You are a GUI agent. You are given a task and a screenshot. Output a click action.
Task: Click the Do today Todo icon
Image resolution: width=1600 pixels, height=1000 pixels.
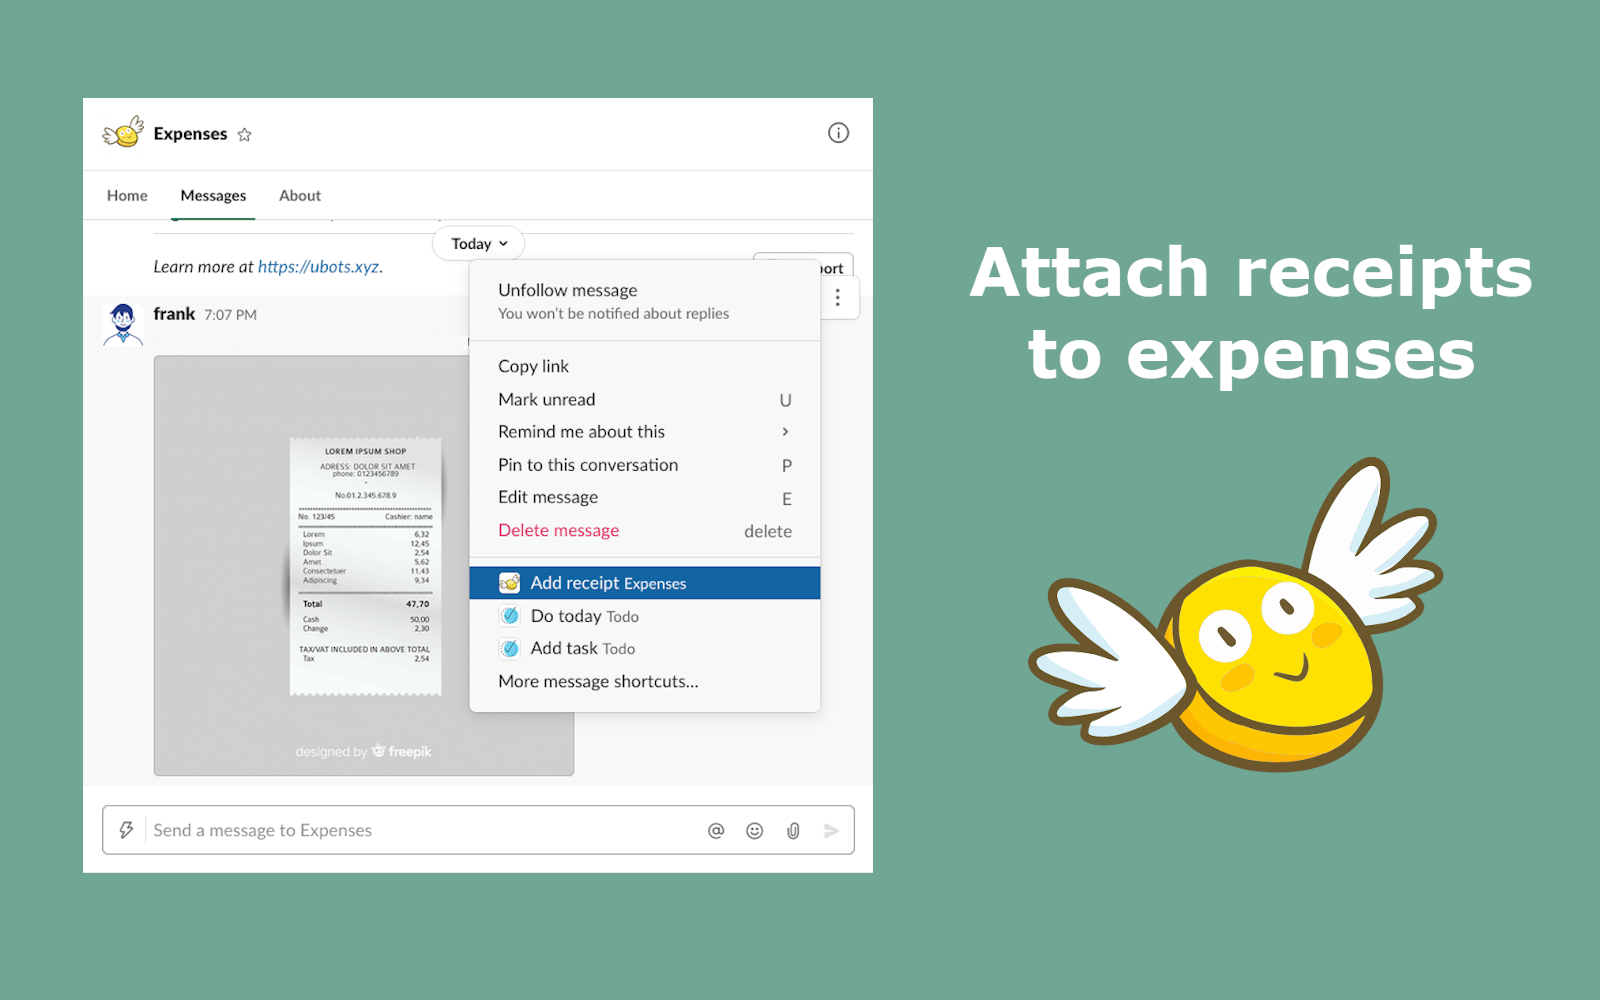pyautogui.click(x=510, y=616)
